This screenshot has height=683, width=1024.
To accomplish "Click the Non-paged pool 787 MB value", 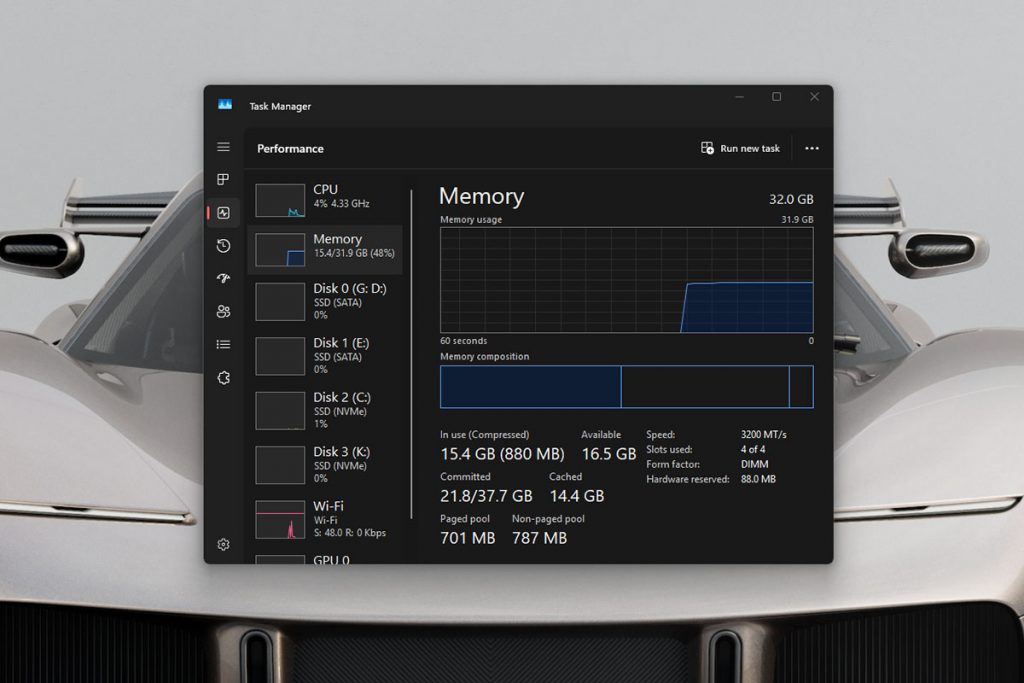I will [539, 538].
